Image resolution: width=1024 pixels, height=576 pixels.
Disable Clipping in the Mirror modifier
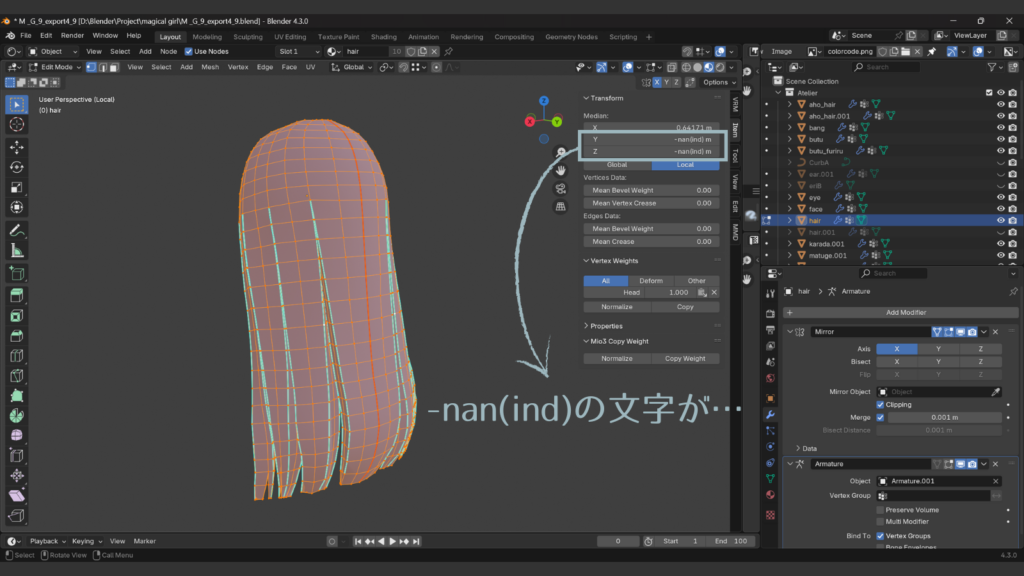coord(880,405)
